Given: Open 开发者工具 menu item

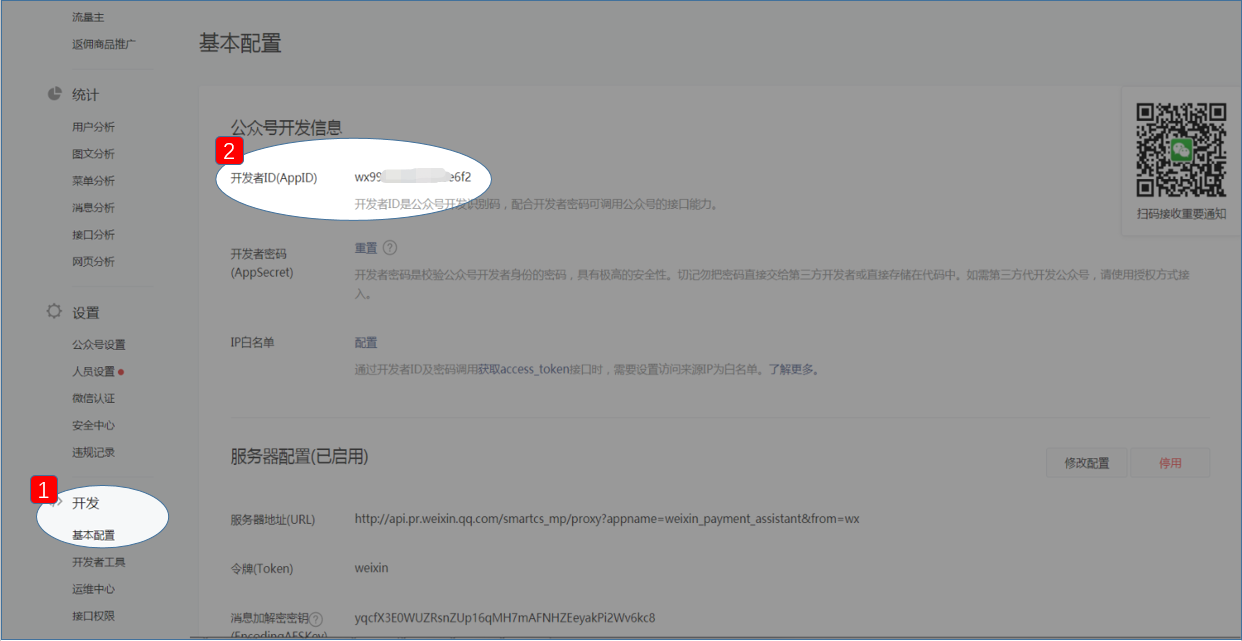Looking at the screenshot, I should [99, 563].
